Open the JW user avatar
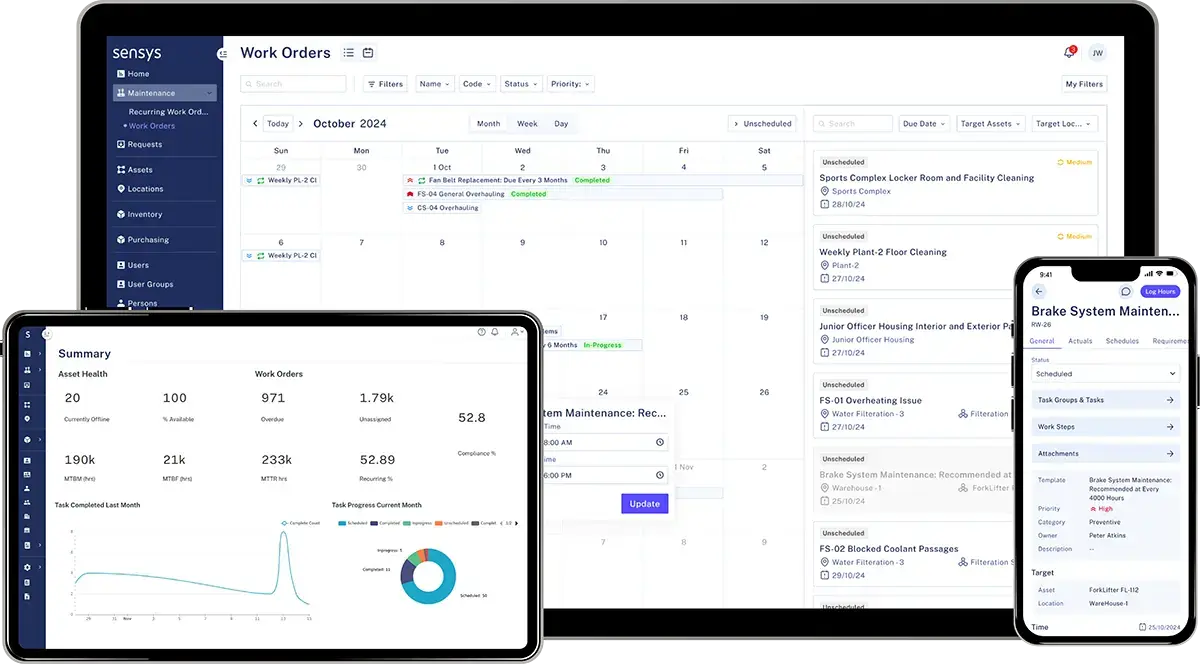1200x664 pixels. pos(1097,53)
